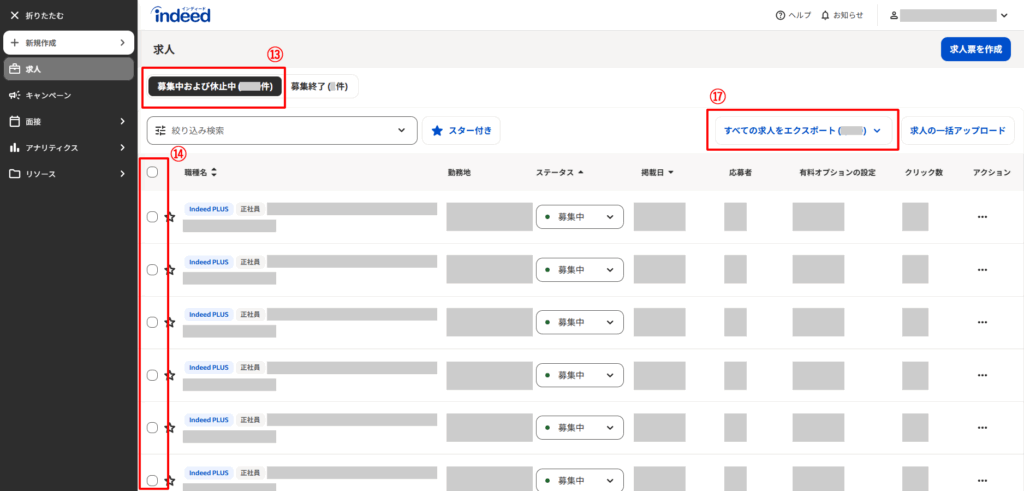Click the 絞り込み検索 filter search field
Image resolution: width=1024 pixels, height=491 pixels.
281,130
